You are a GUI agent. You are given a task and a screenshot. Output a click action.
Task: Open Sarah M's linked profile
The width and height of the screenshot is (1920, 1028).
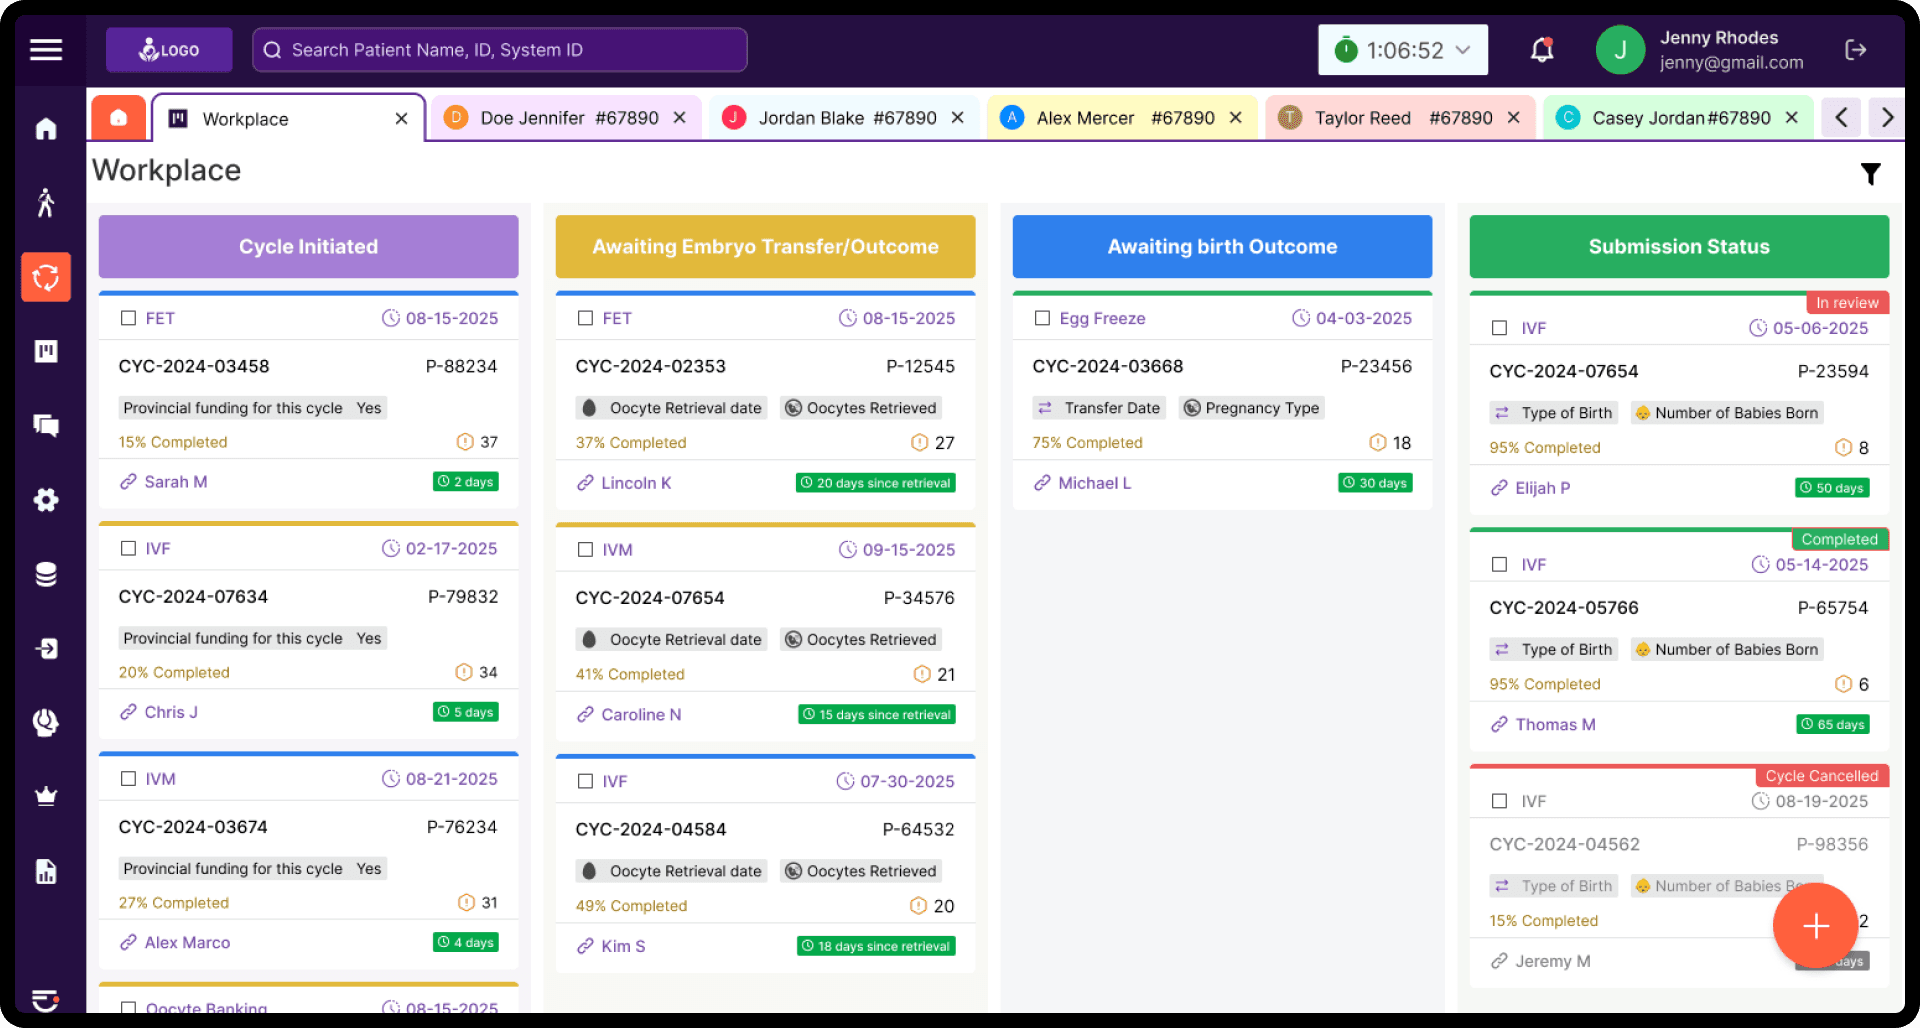point(175,481)
